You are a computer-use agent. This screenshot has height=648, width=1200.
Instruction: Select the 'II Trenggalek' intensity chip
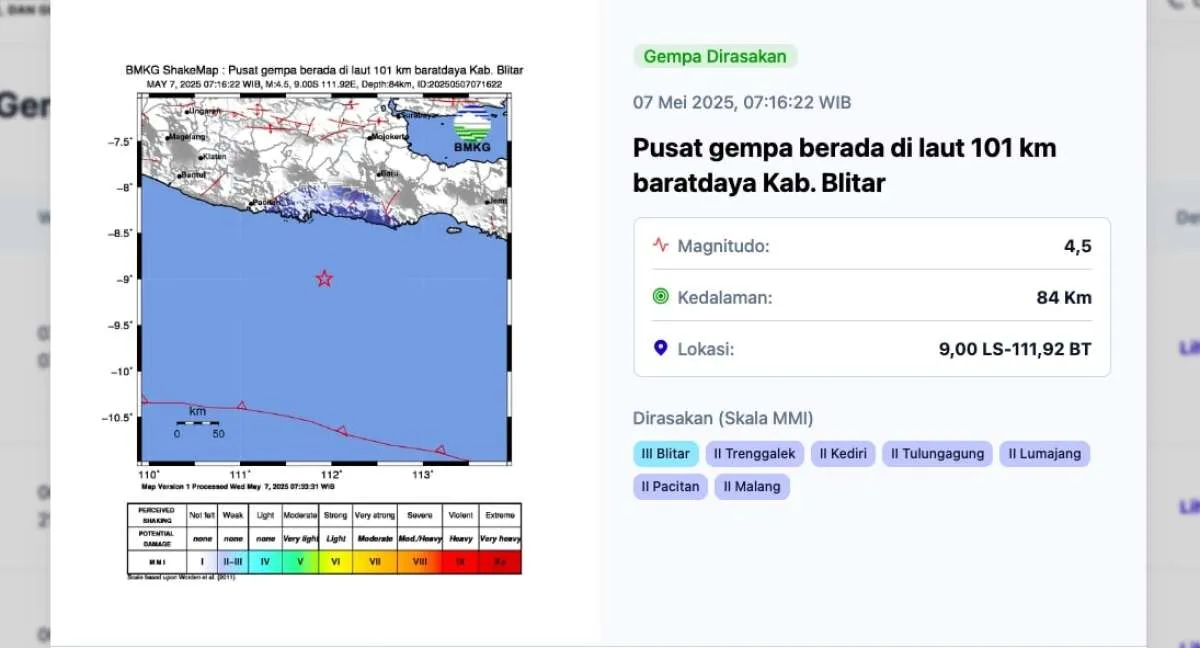click(754, 453)
